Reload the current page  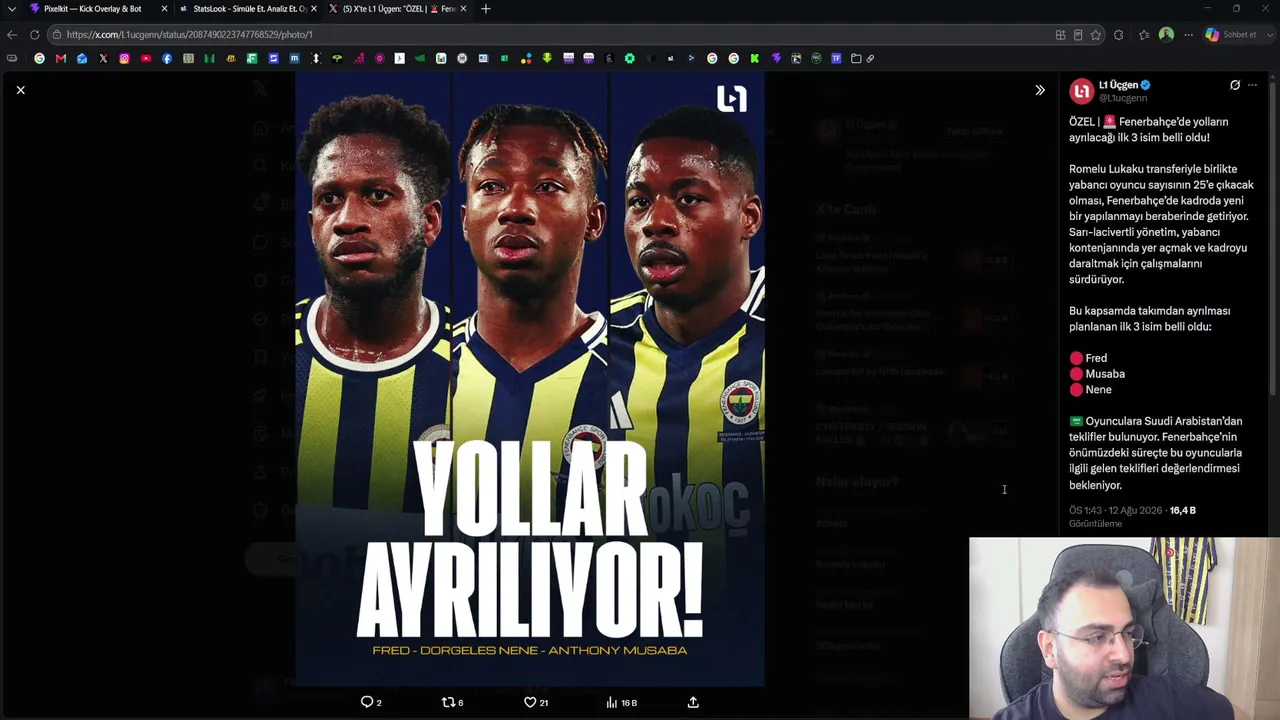[x=34, y=34]
